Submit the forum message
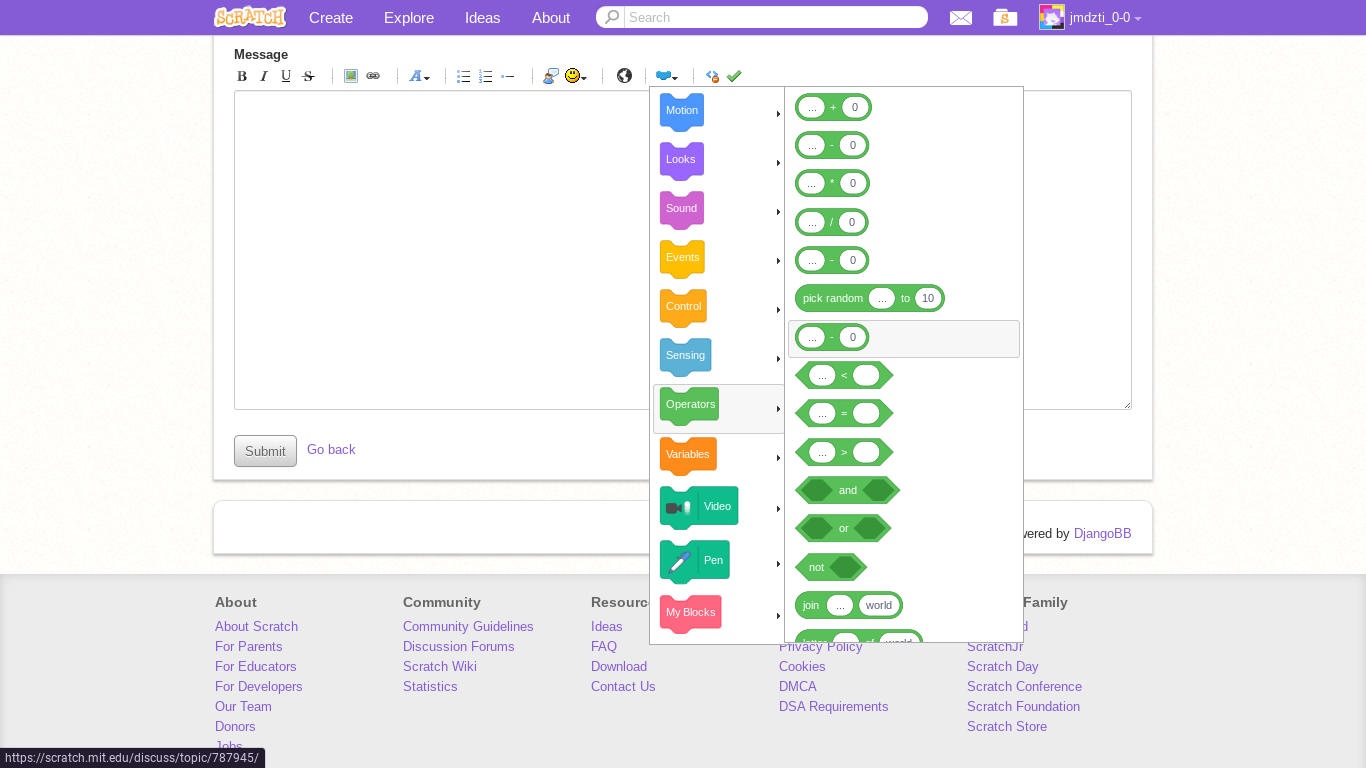The width and height of the screenshot is (1366, 768). (265, 450)
